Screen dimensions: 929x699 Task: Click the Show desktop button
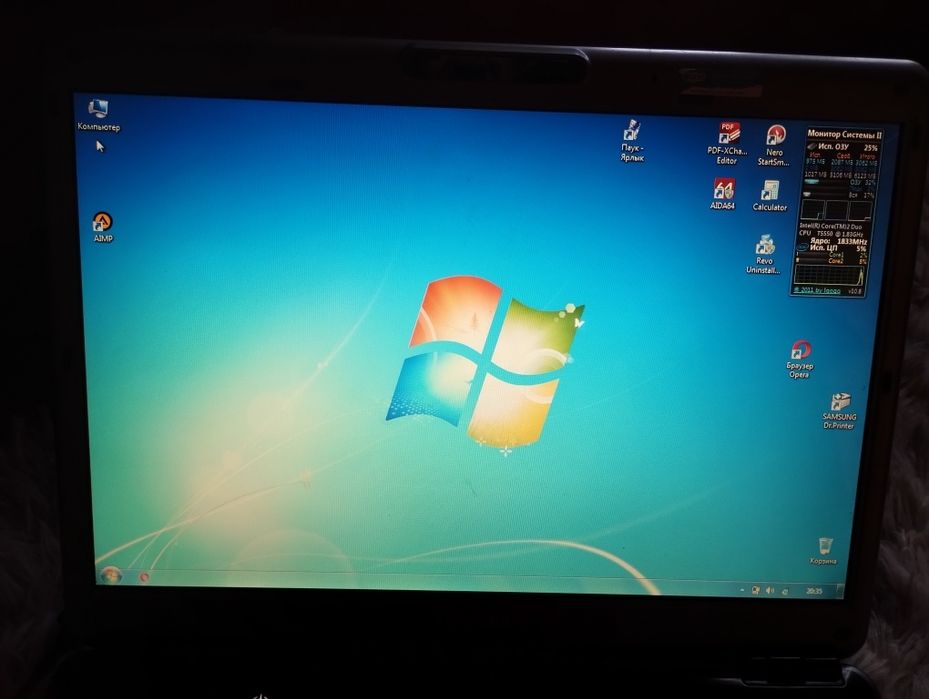[839, 591]
